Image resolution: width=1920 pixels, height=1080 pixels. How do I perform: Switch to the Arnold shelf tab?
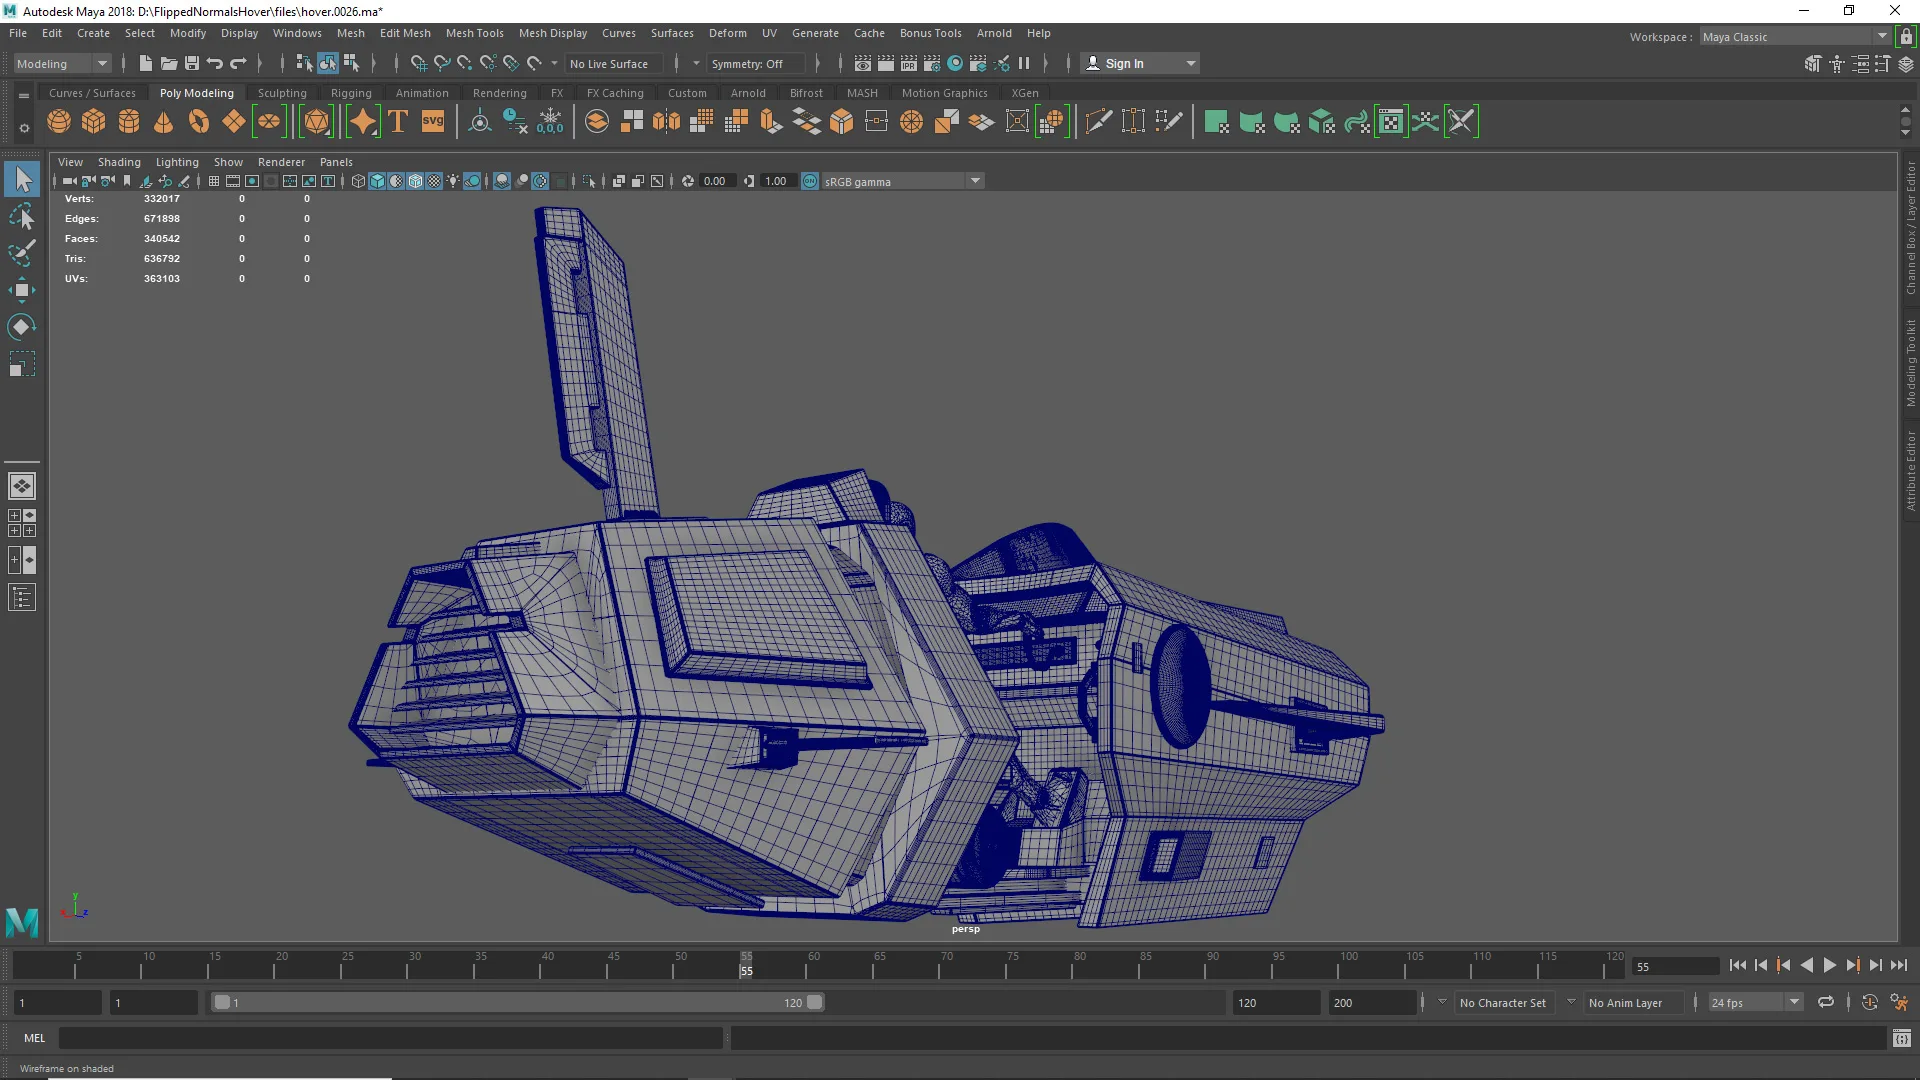pyautogui.click(x=748, y=93)
